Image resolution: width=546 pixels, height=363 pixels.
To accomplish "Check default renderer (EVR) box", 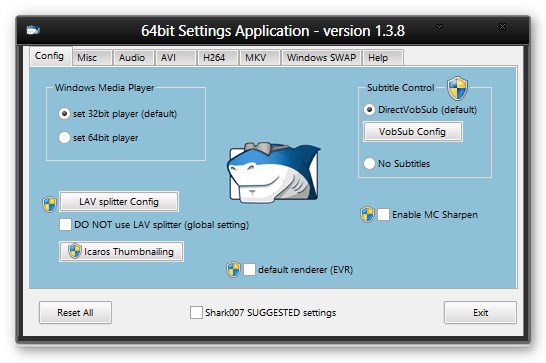I will (249, 269).
